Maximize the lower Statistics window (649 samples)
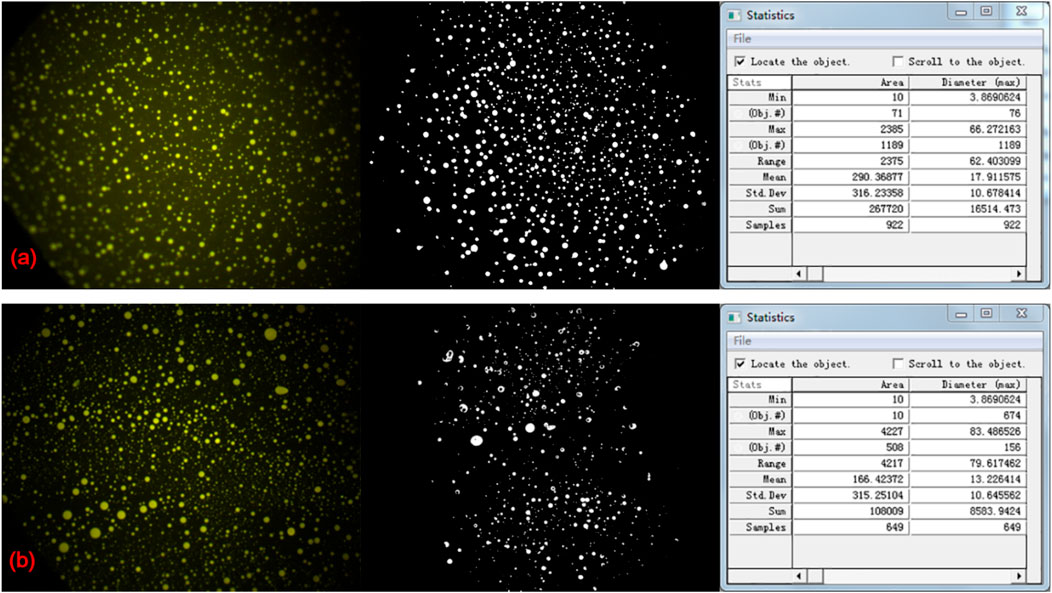 986,313
